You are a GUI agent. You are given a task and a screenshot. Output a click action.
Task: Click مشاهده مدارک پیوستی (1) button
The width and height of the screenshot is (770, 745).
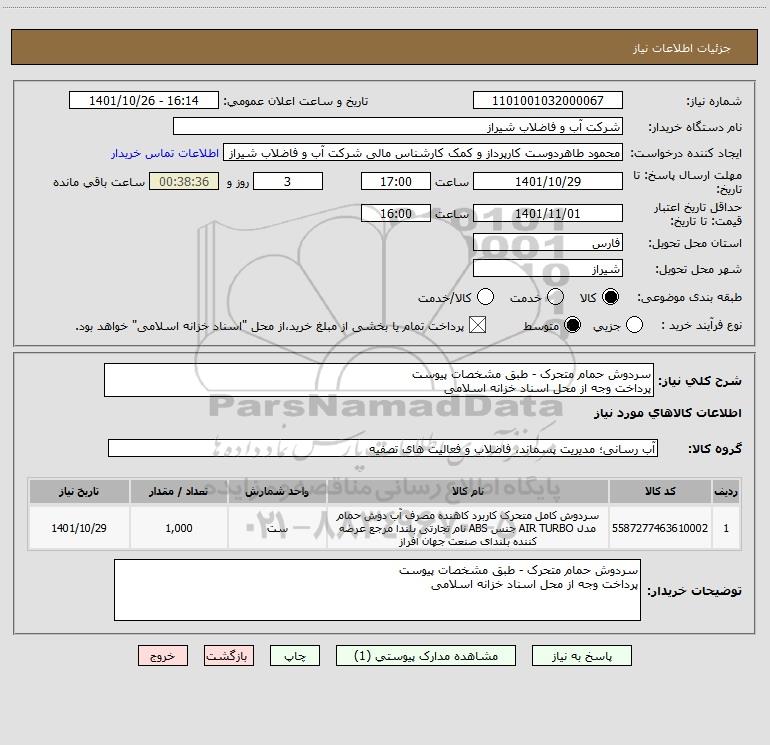(x=426, y=656)
